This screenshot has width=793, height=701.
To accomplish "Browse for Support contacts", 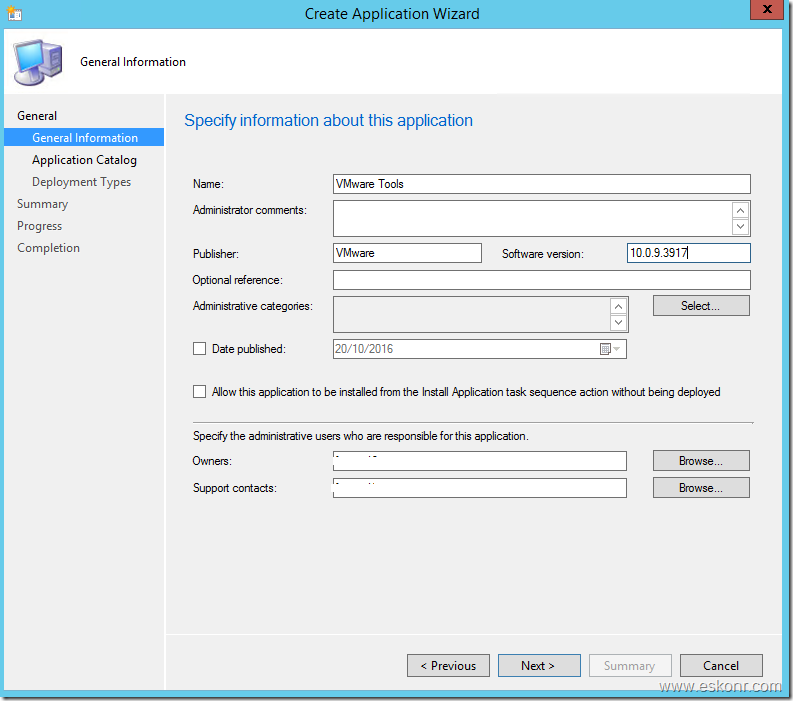I will click(701, 488).
